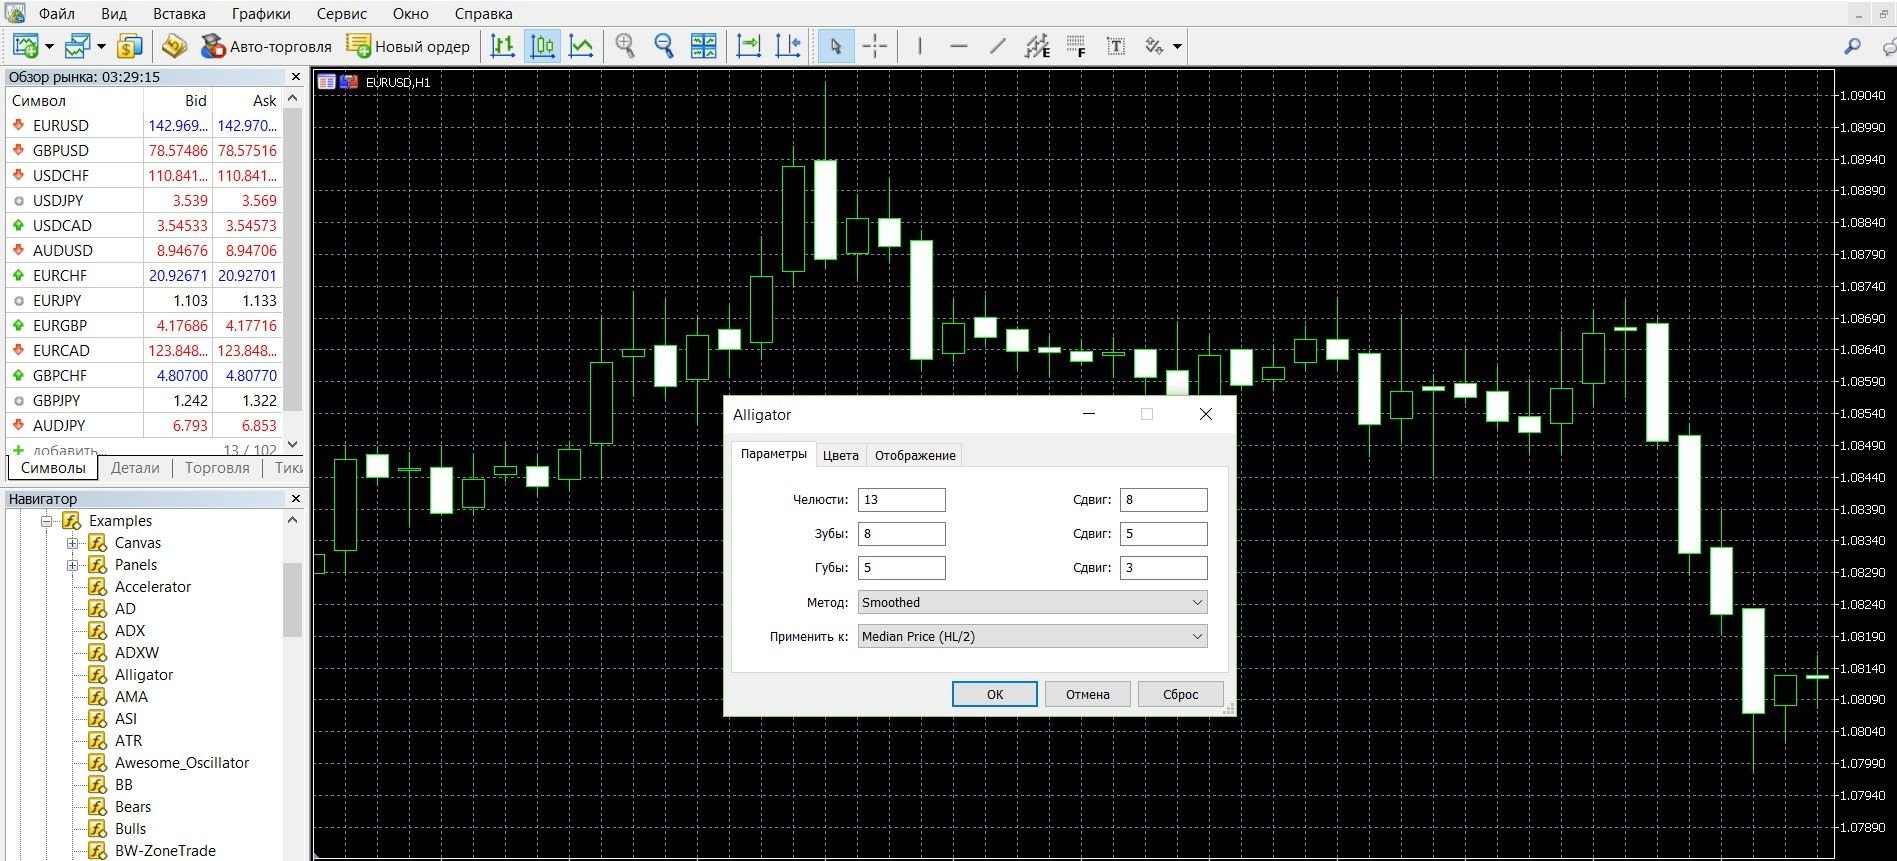Select the EURUSD row in Market Watch
Screen dimensions: 1897x861
click(144, 126)
